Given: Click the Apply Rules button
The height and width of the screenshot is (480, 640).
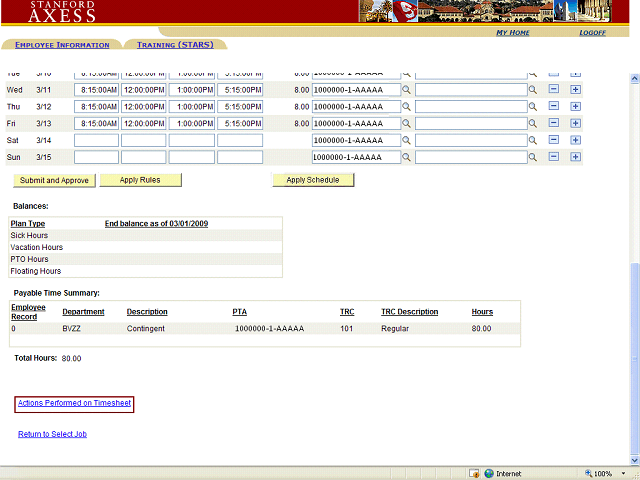Looking at the screenshot, I should click(140, 180).
